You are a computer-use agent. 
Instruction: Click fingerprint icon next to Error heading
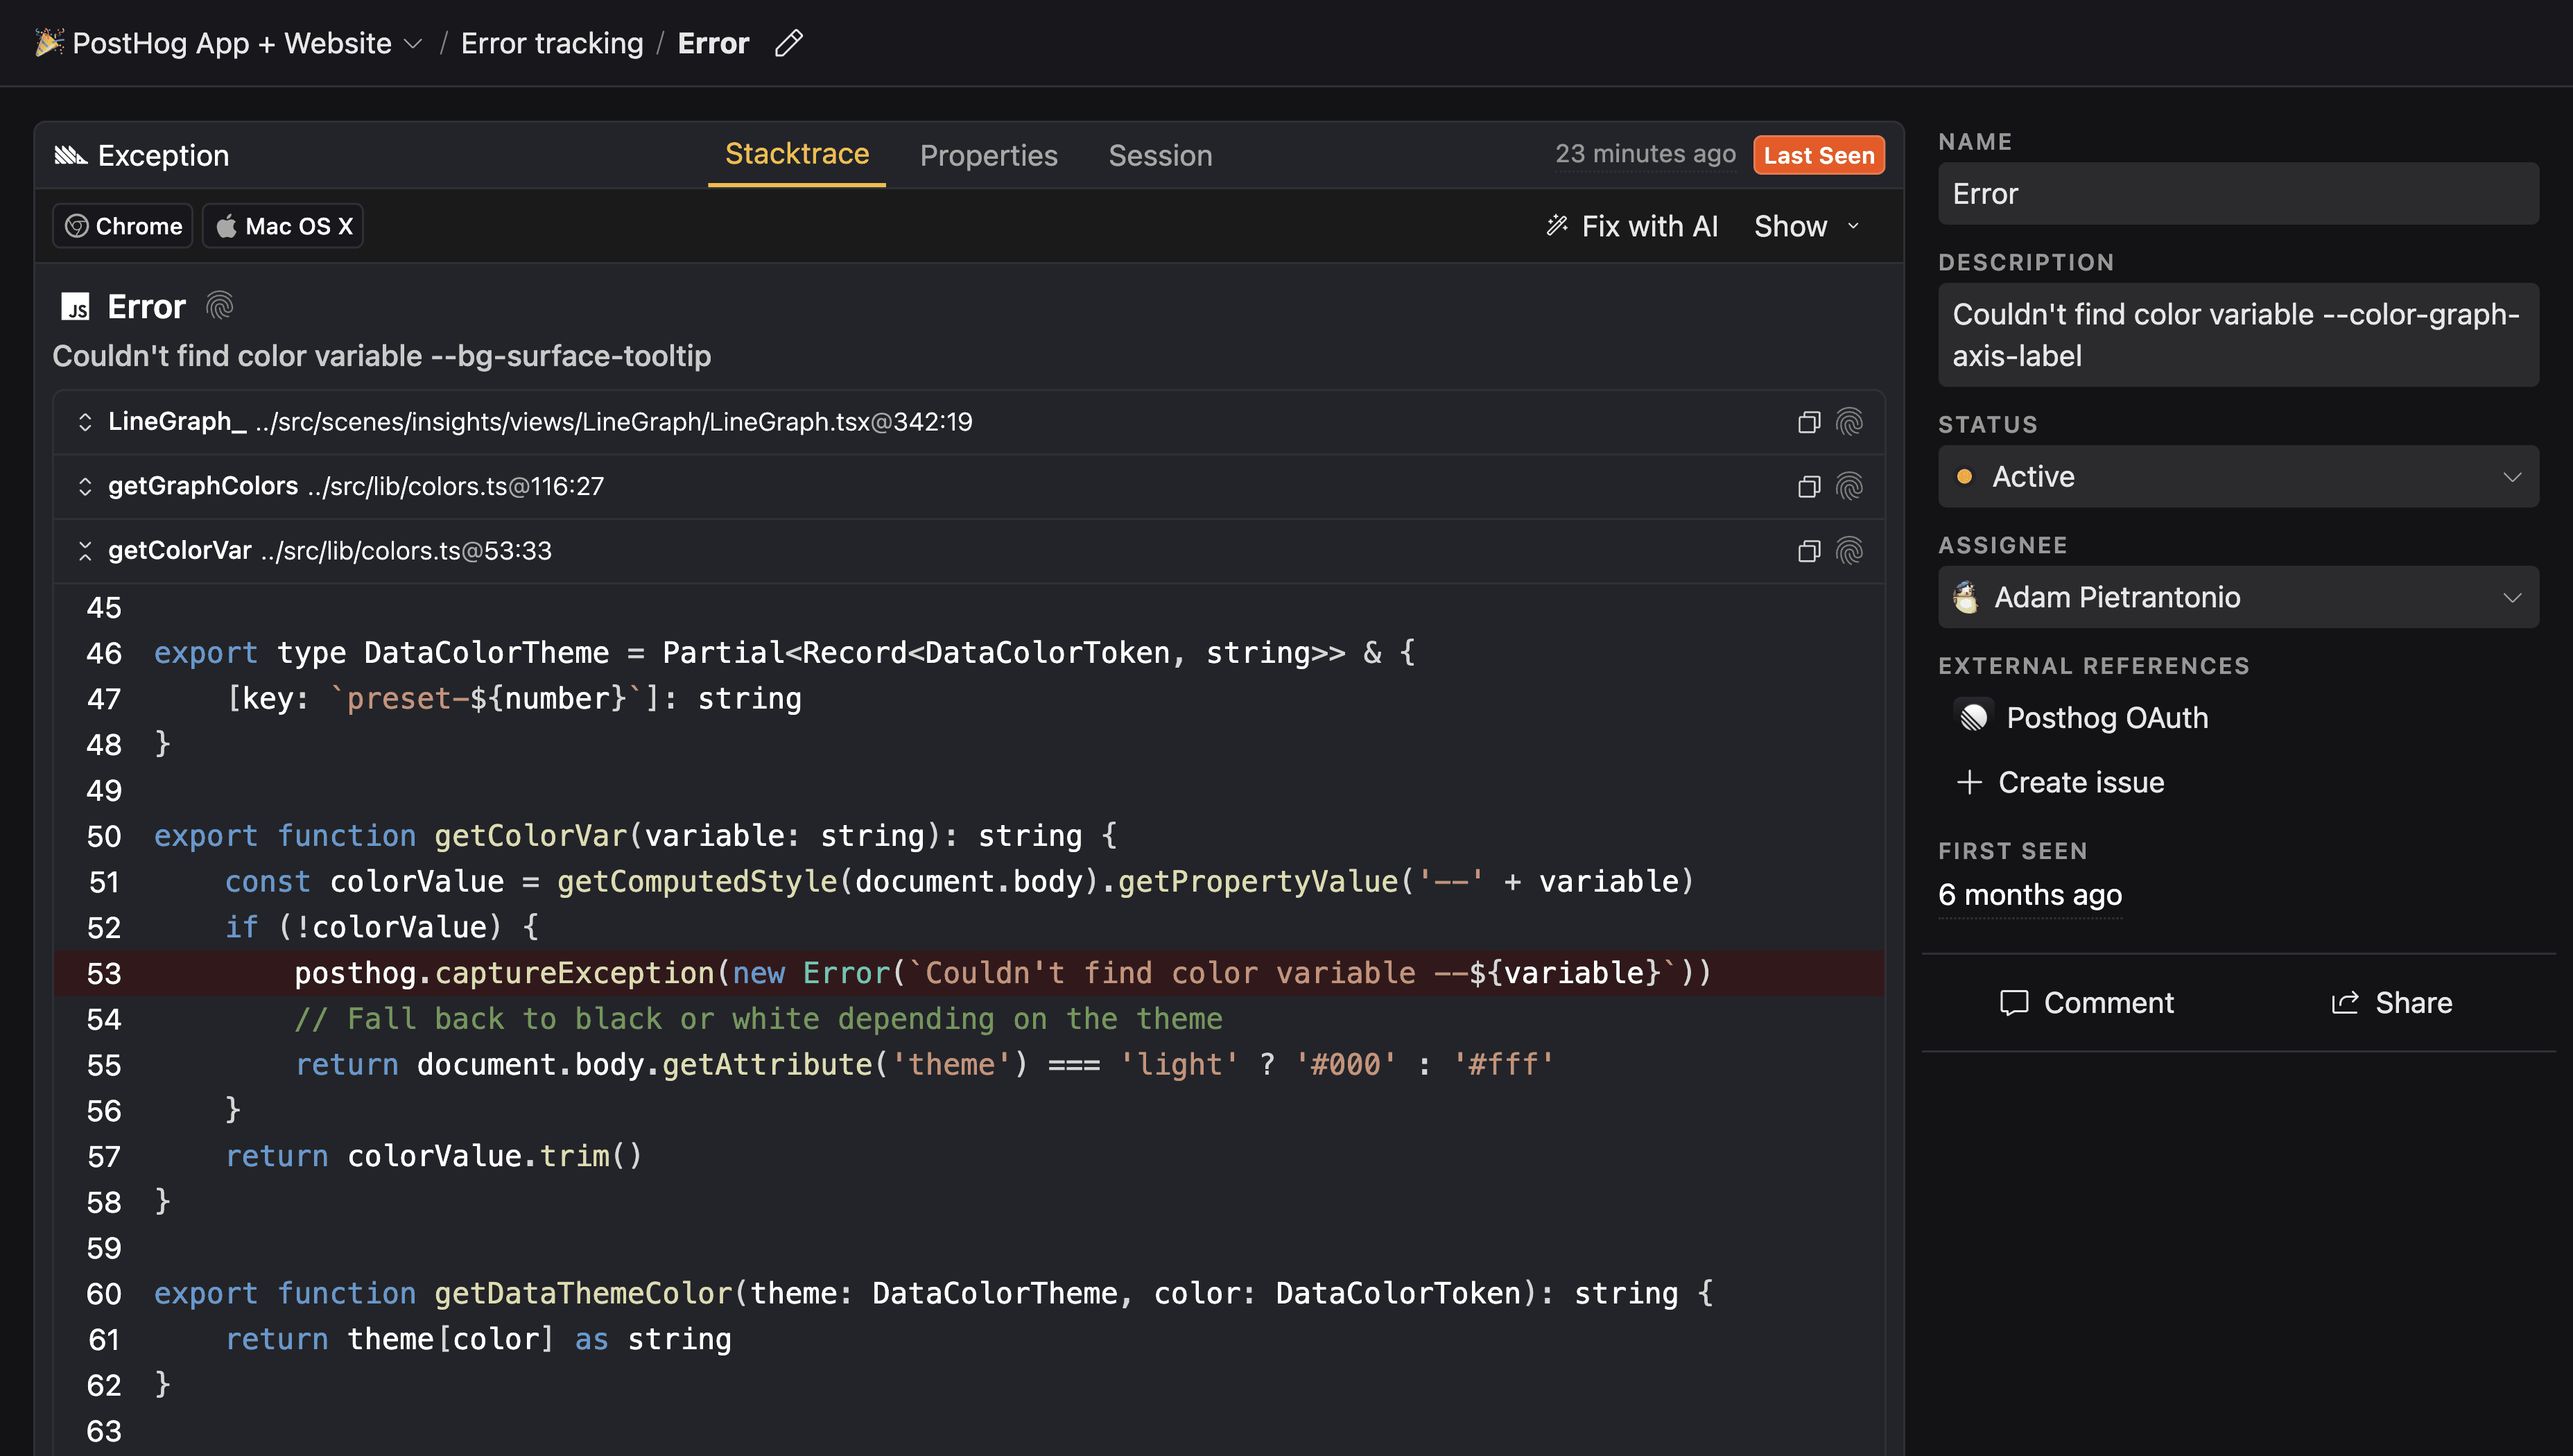(219, 306)
